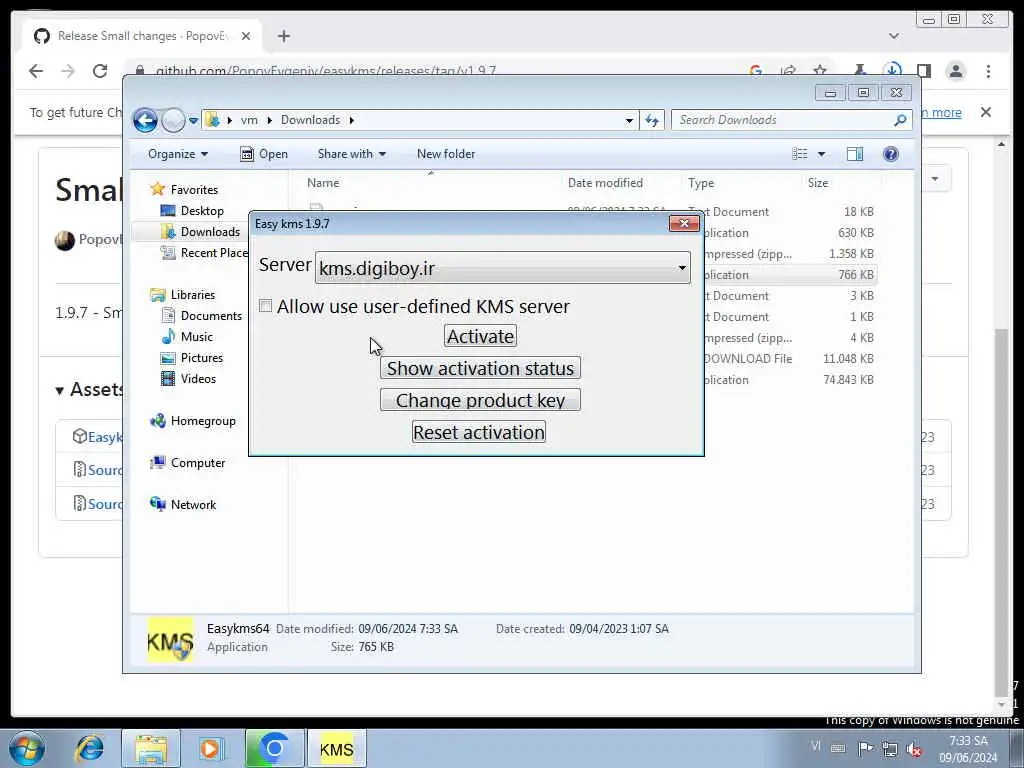Click Show activation status button
Image resolution: width=1024 pixels, height=768 pixels.
point(480,368)
